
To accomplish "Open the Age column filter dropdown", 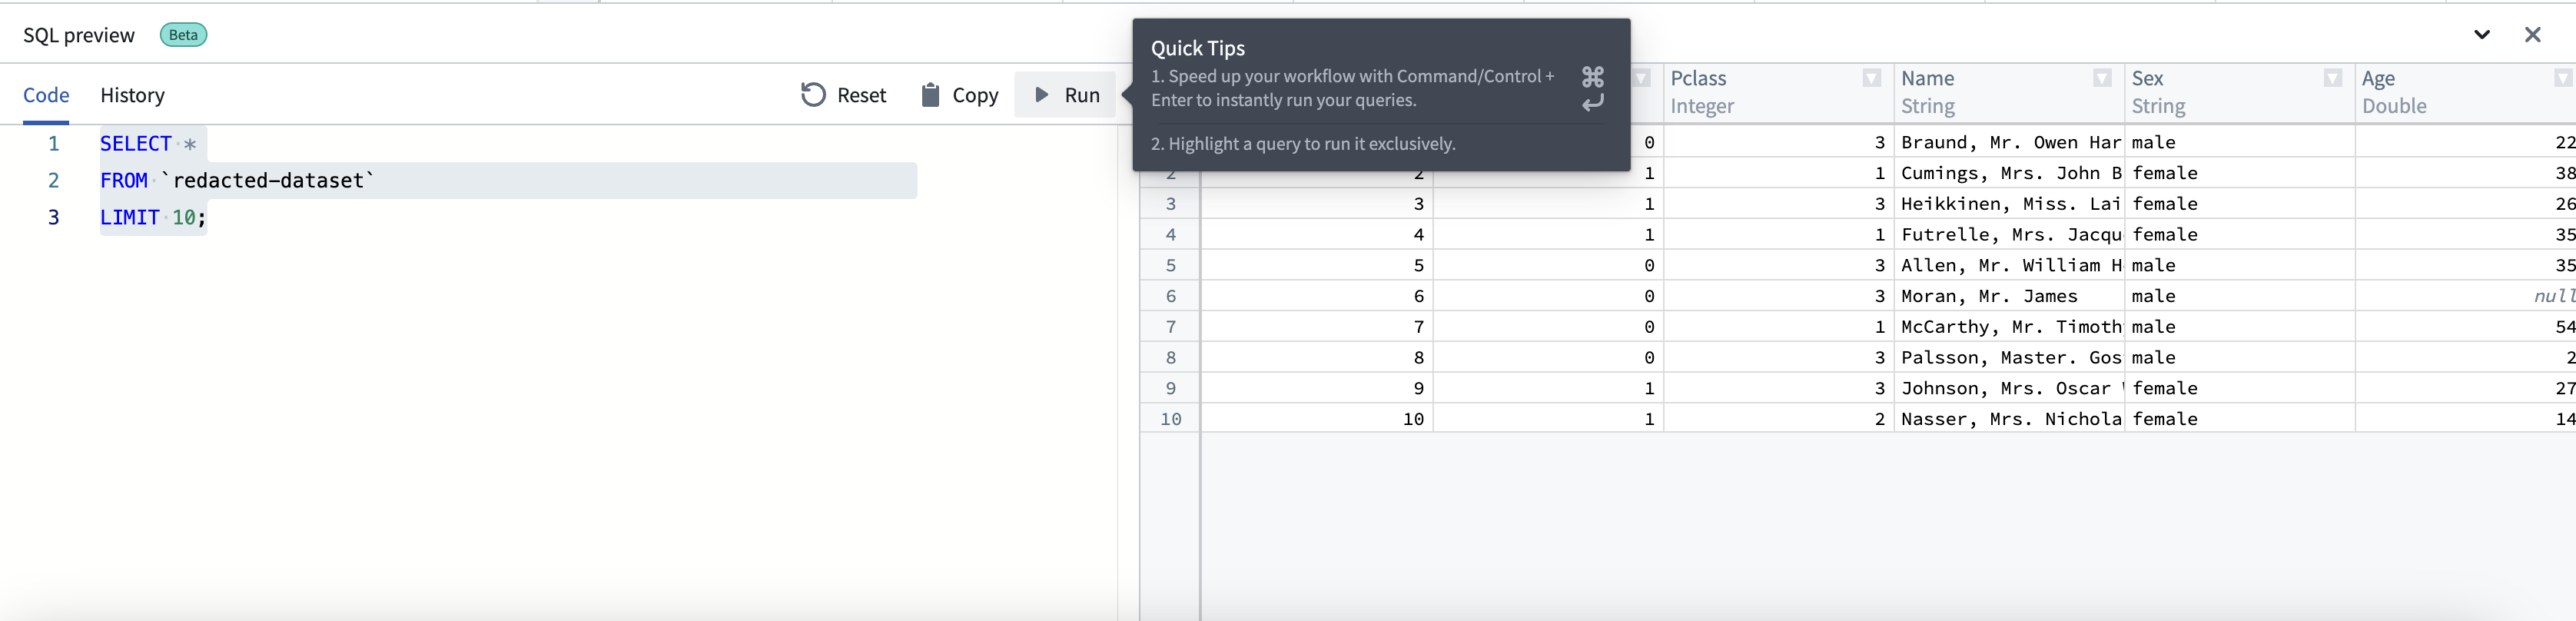I will (x=2563, y=78).
